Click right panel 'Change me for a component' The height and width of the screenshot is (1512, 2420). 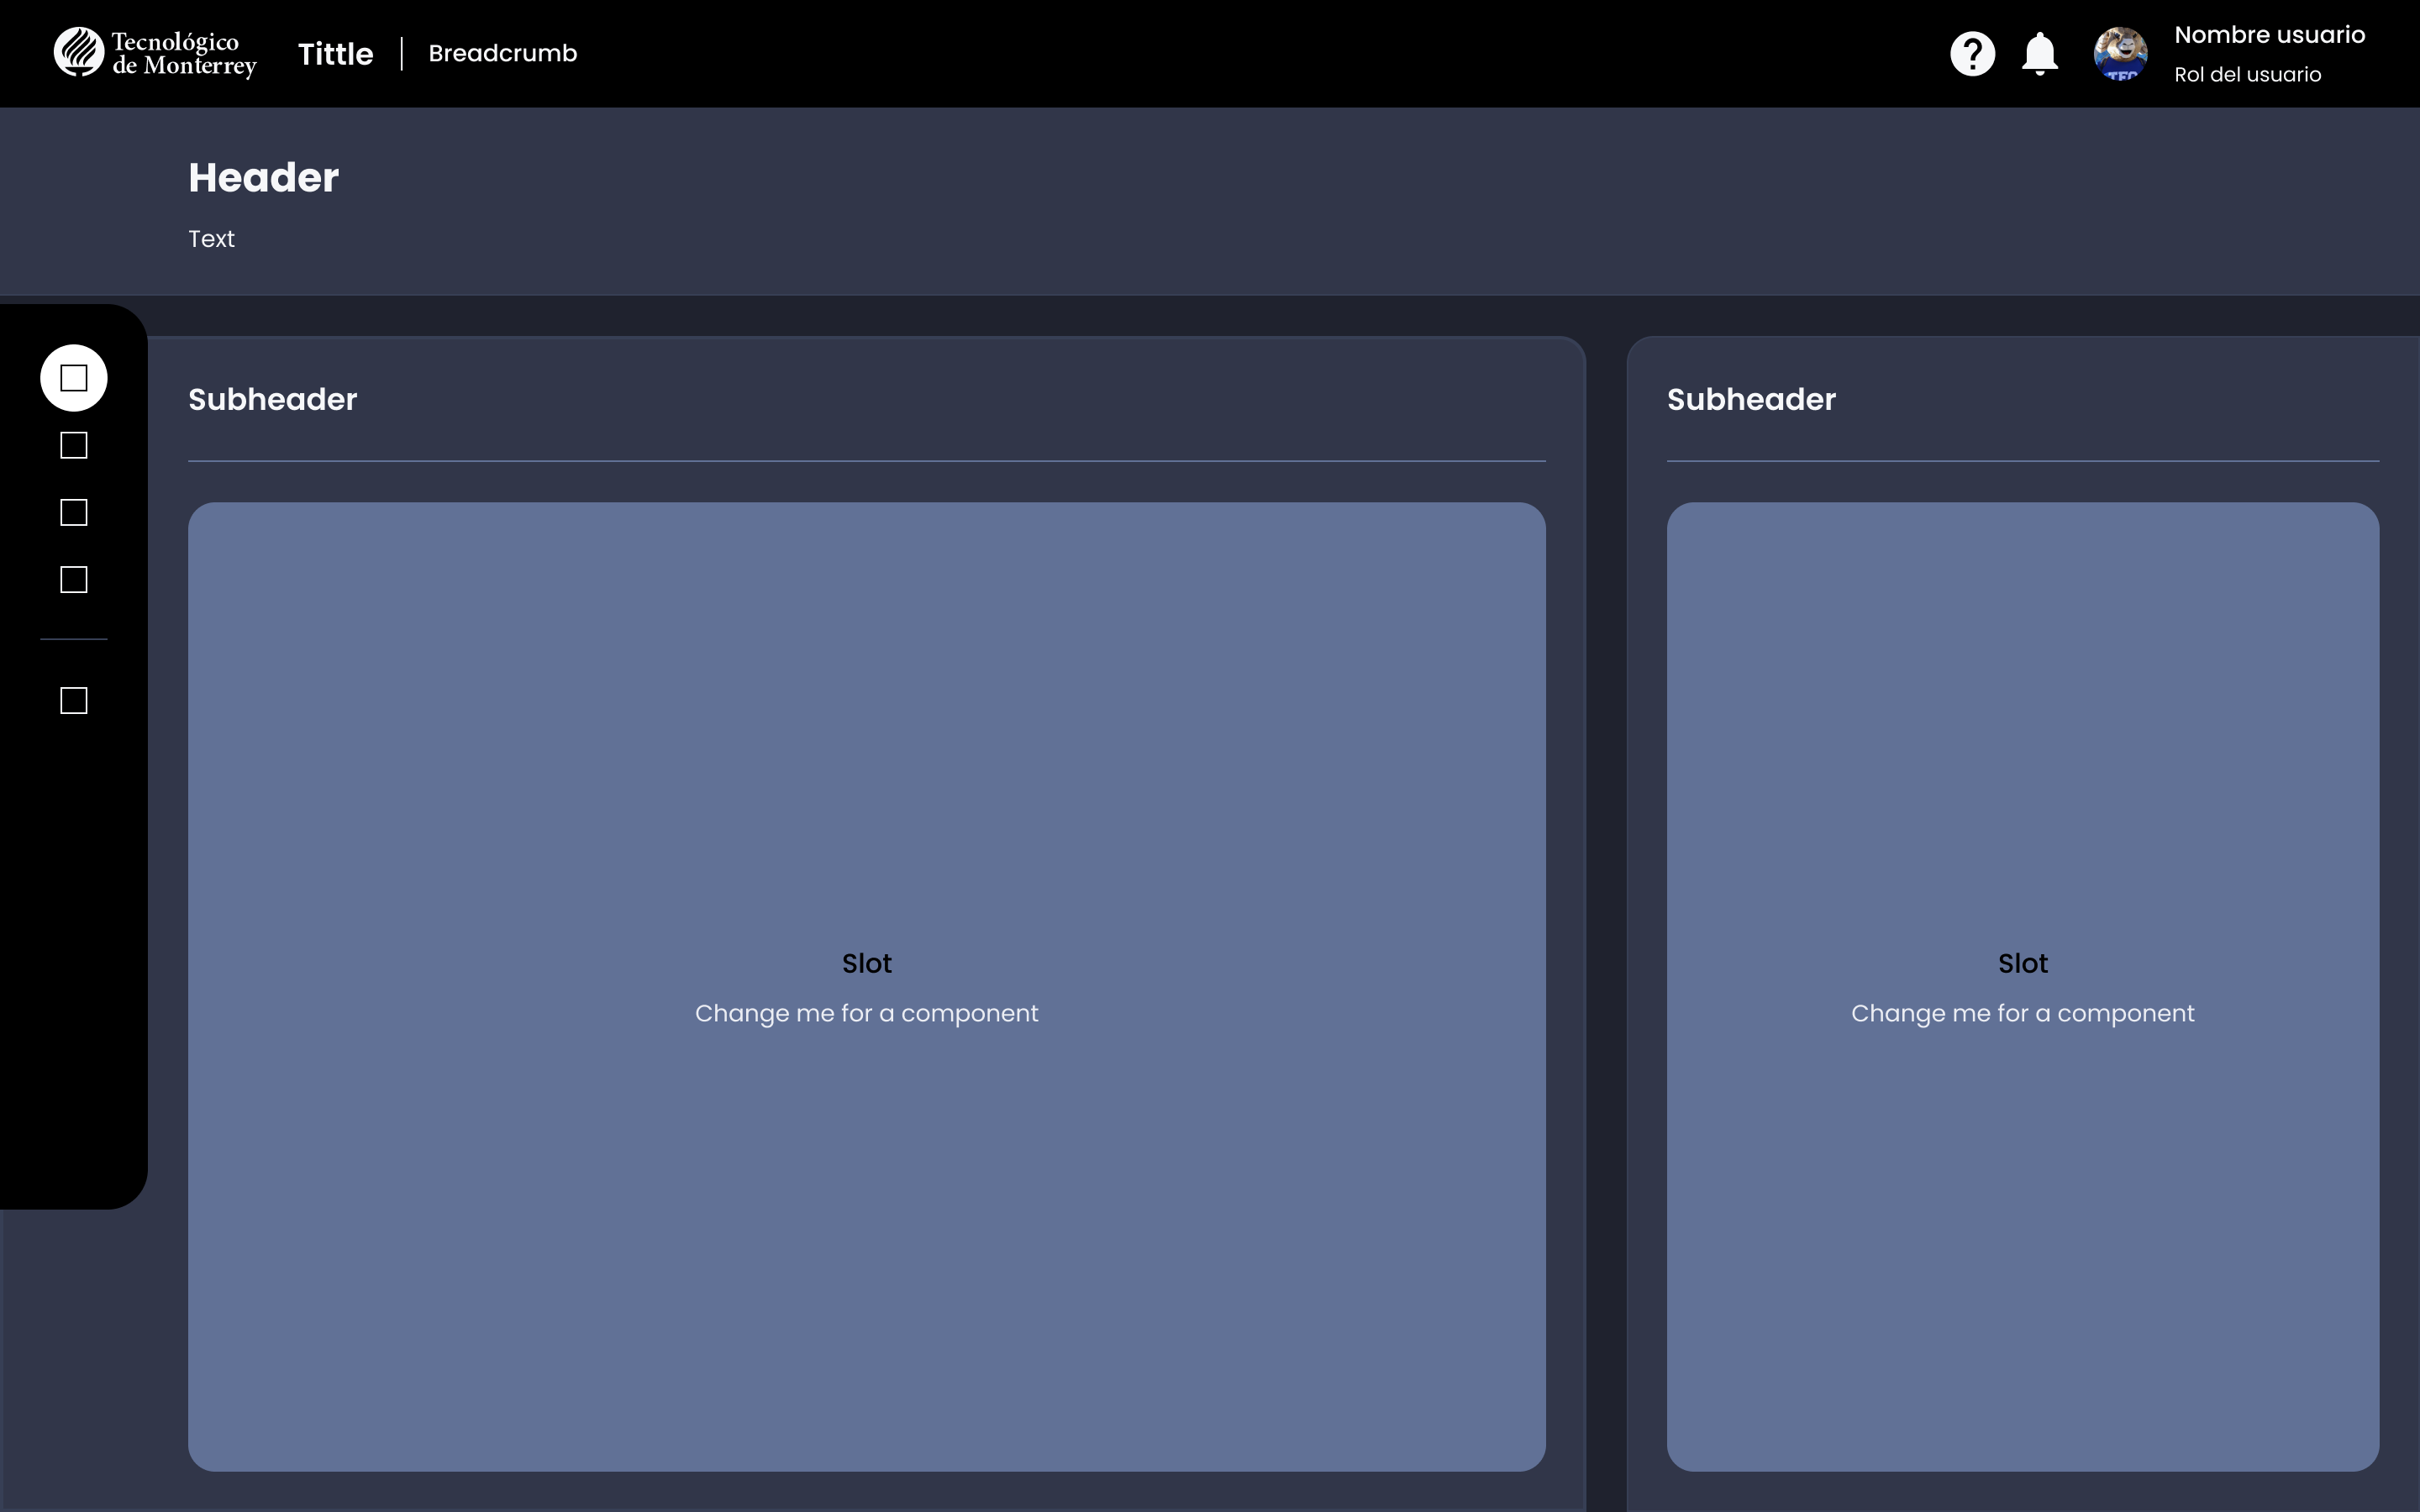tap(2022, 1013)
